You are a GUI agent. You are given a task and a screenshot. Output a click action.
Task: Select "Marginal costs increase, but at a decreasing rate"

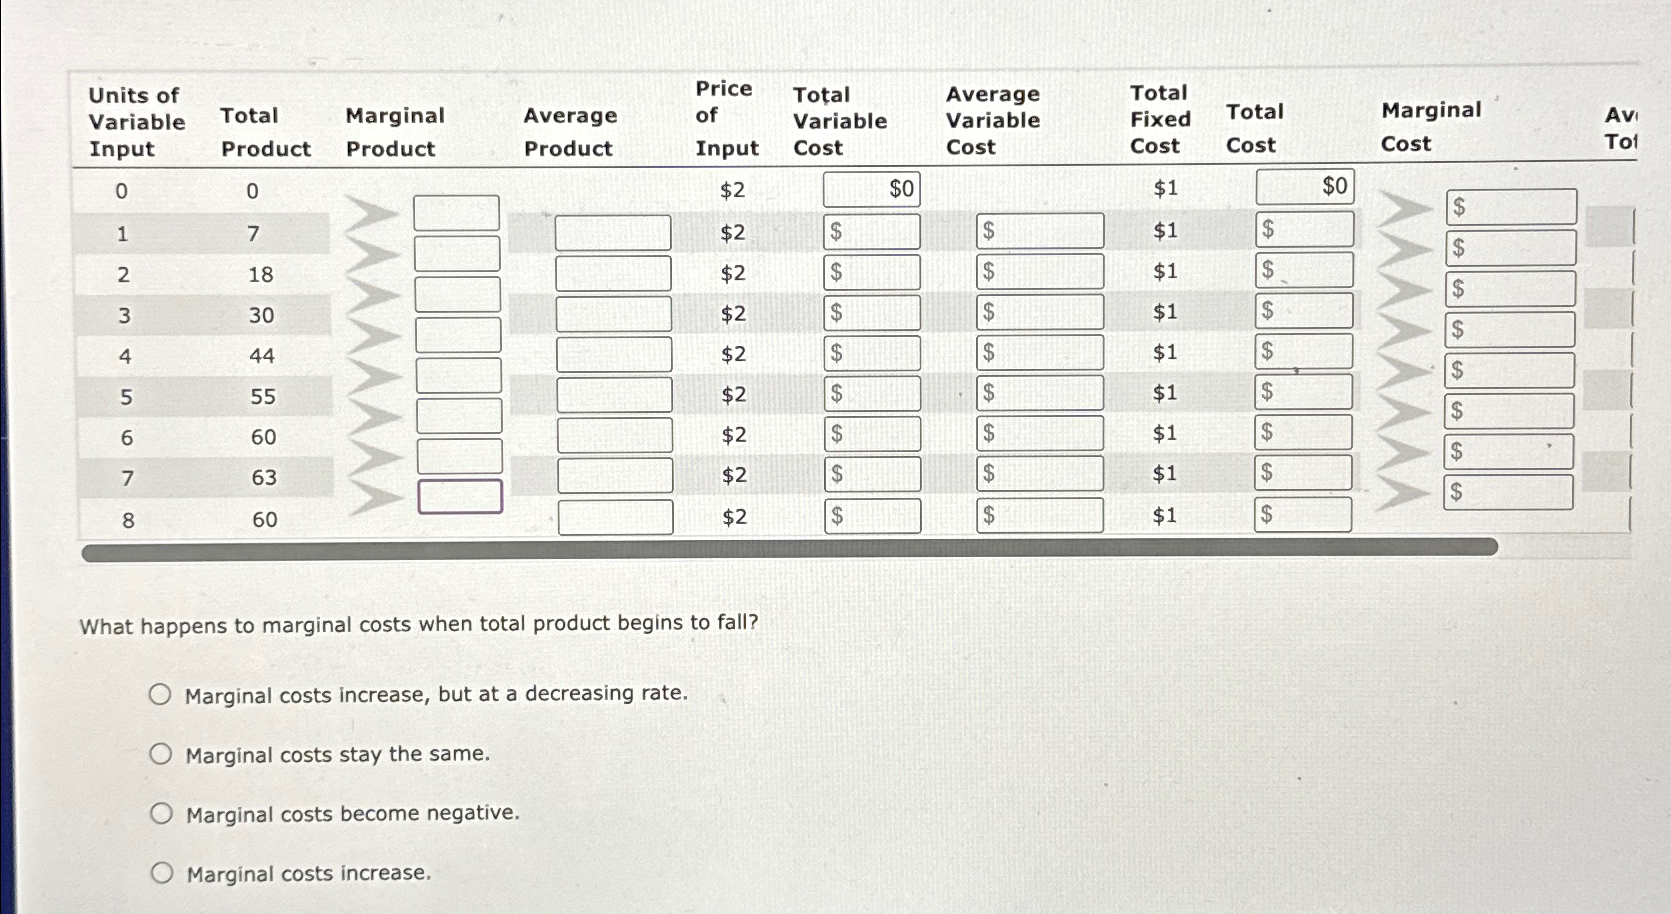coord(161,693)
